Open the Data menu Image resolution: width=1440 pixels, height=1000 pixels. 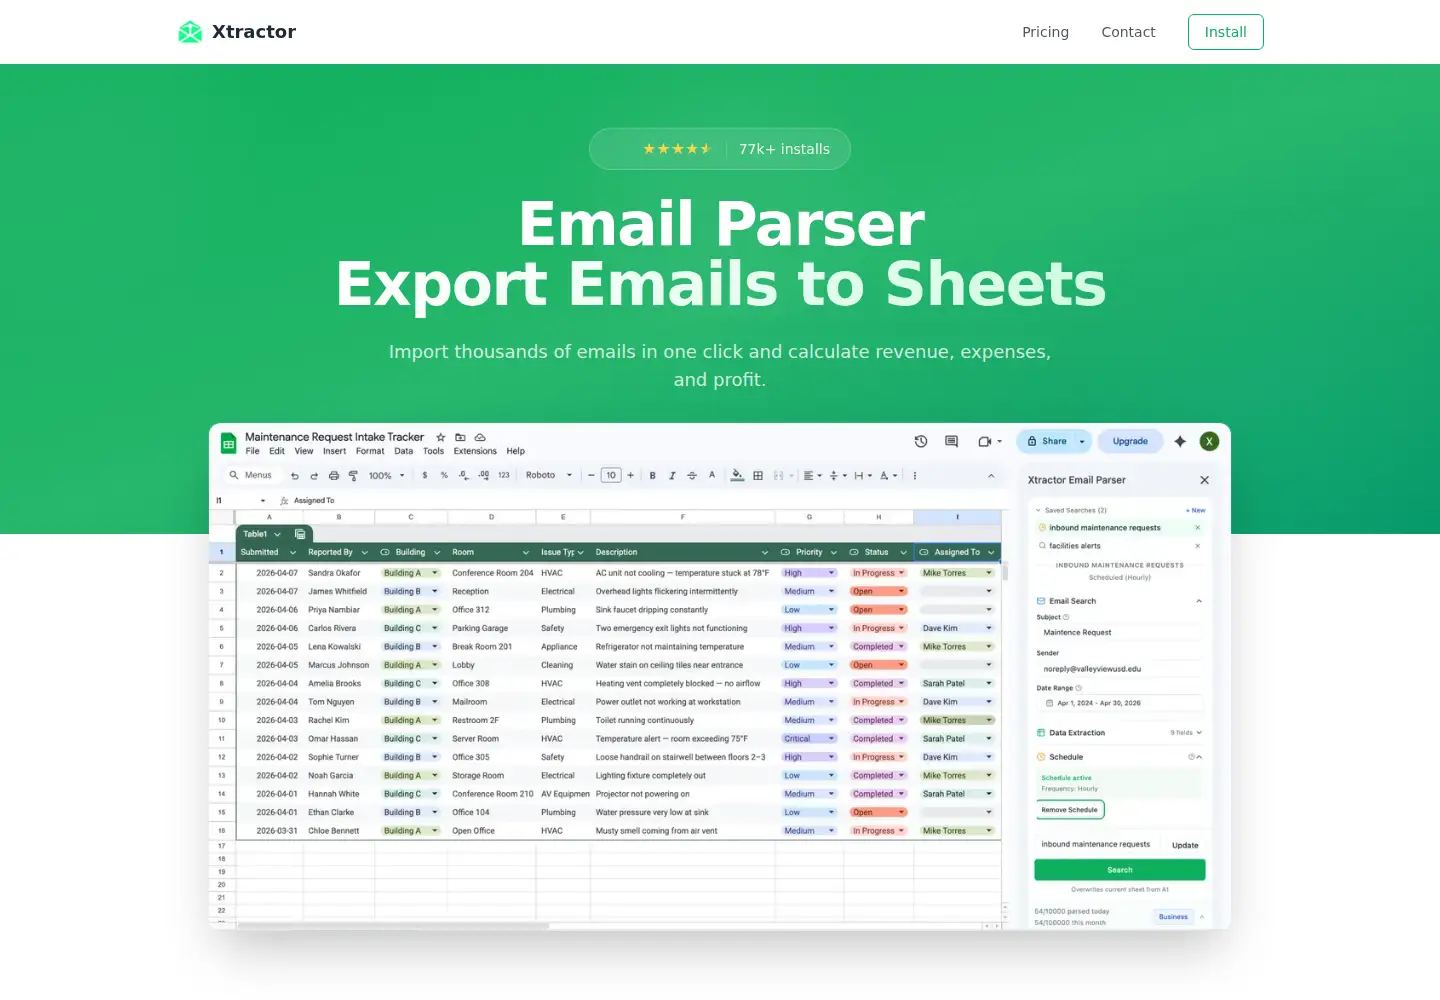point(403,451)
